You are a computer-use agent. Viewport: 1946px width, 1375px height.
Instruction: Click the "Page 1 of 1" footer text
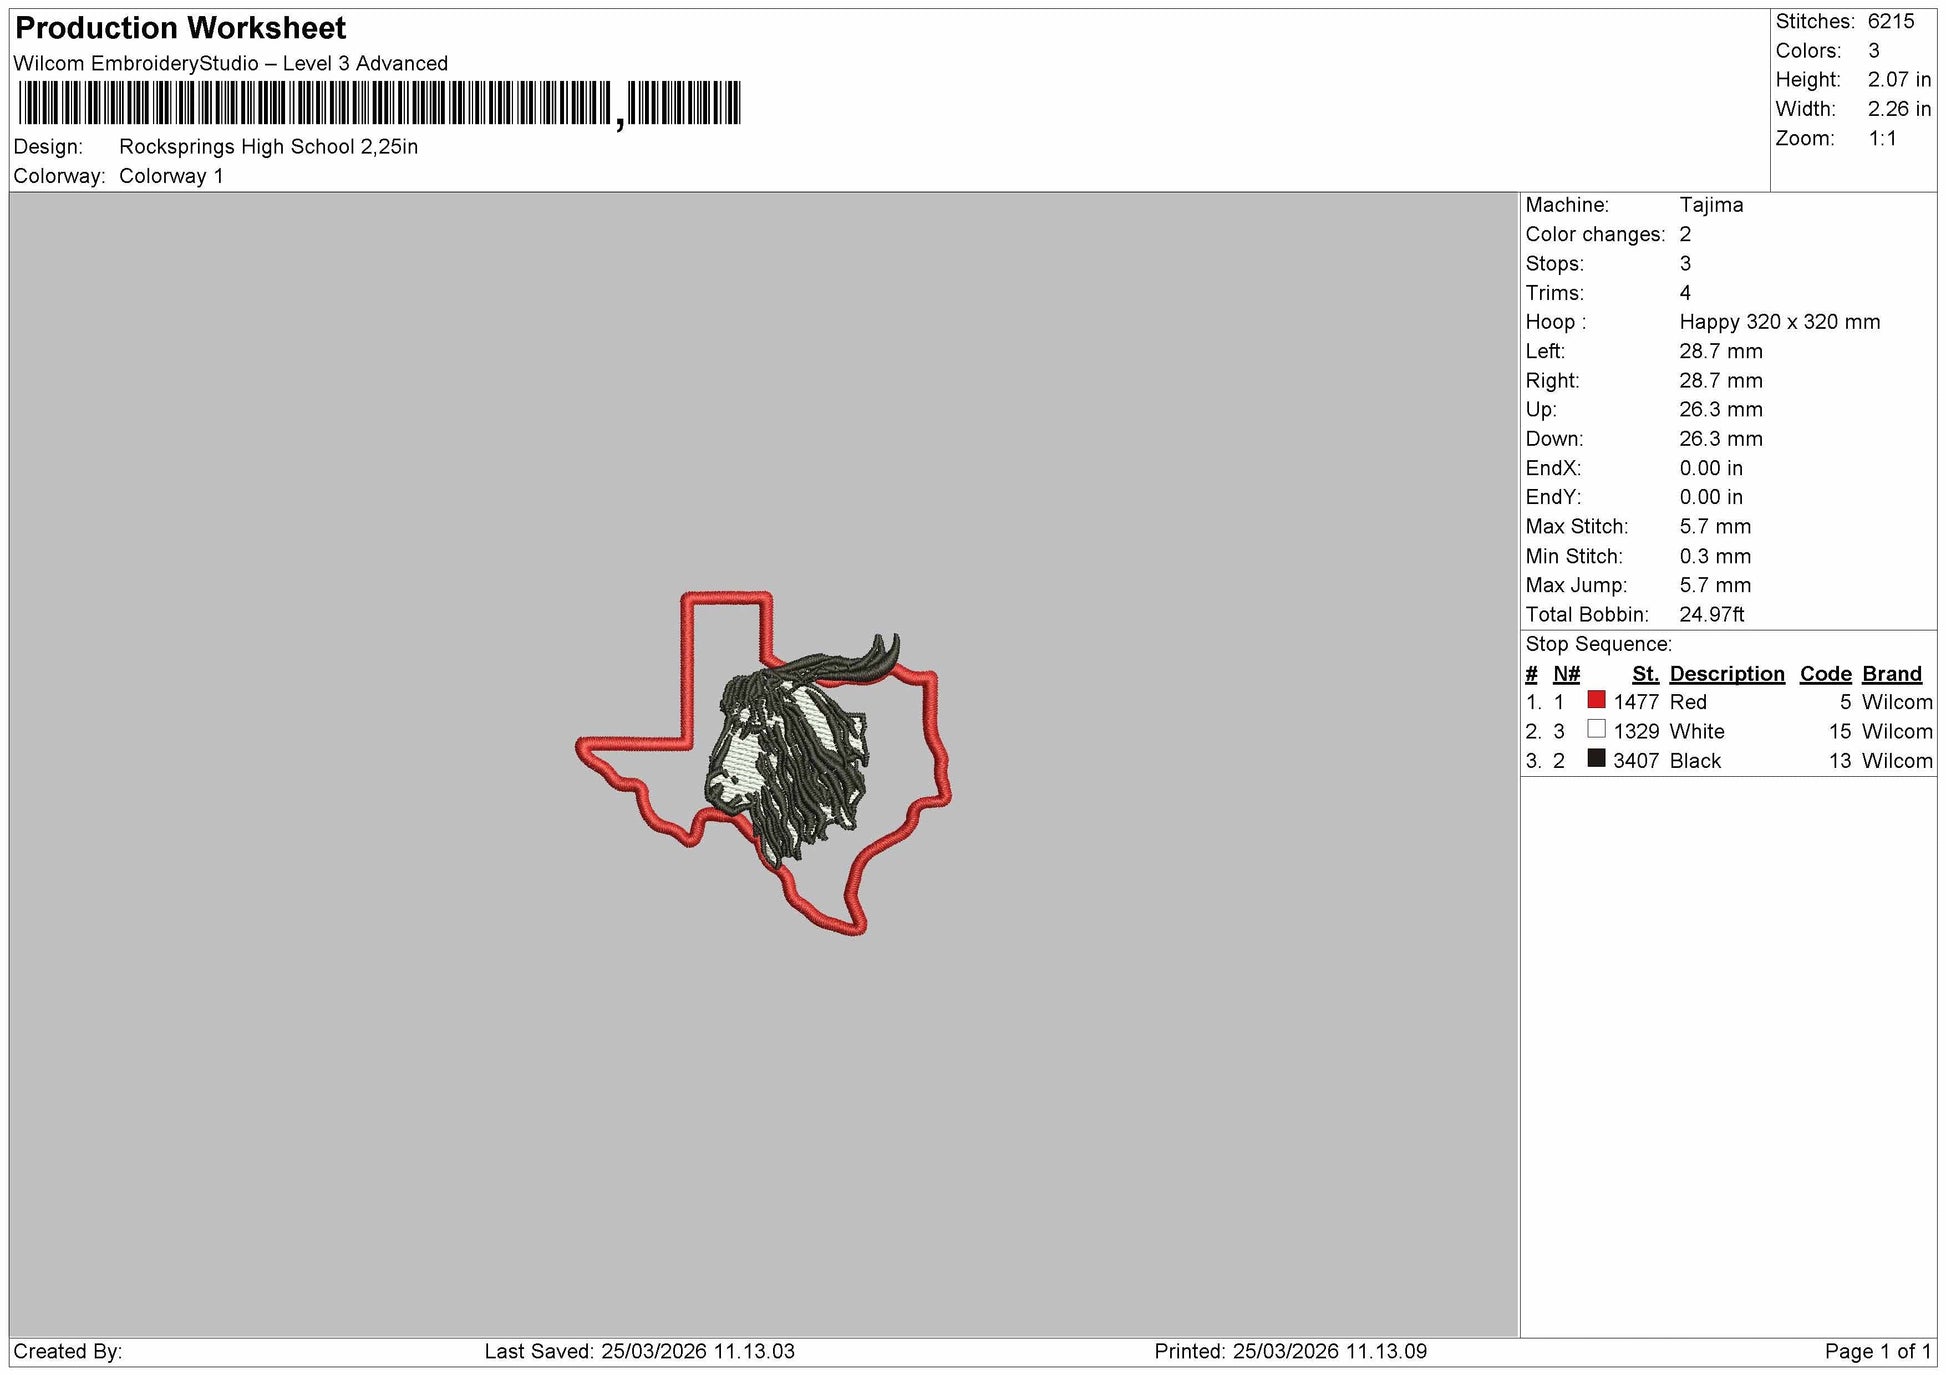point(1878,1352)
